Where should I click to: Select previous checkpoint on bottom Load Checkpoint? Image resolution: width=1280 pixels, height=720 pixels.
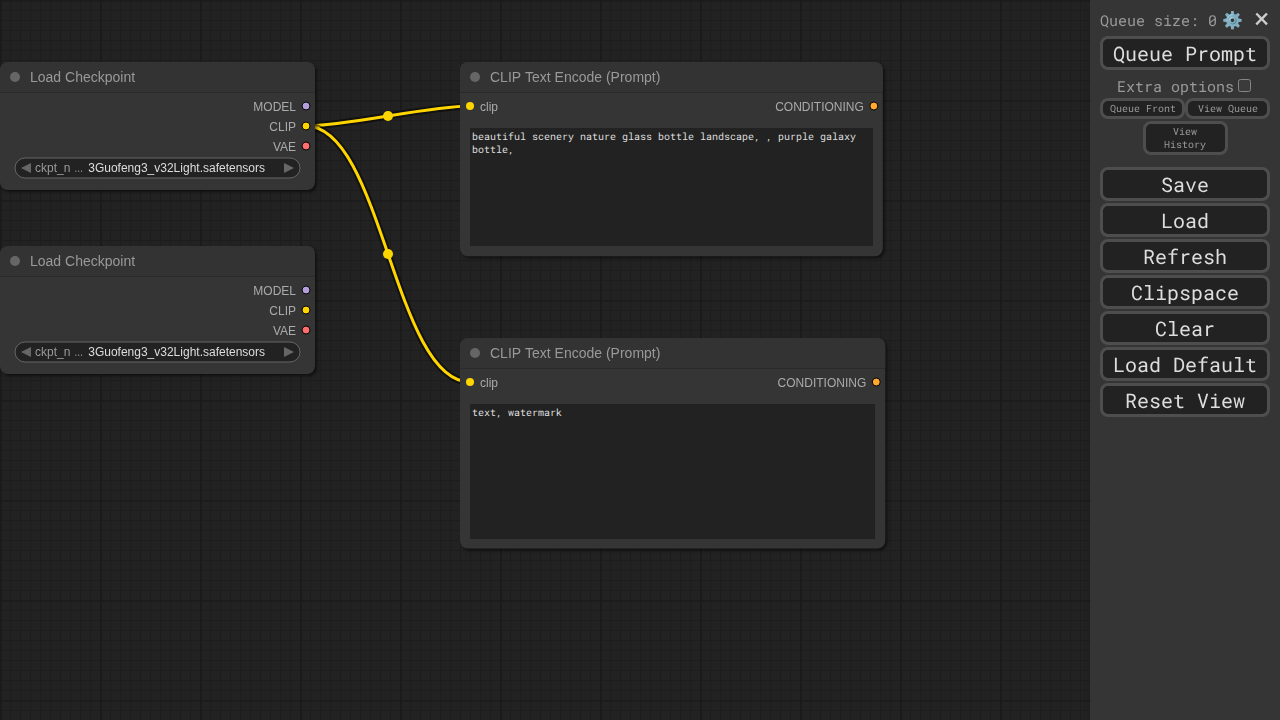click(26, 352)
